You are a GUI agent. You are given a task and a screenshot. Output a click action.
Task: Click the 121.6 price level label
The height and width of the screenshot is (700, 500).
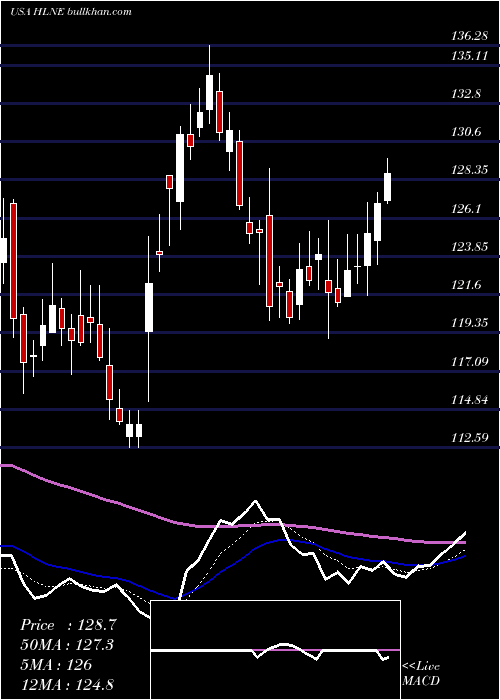click(466, 285)
